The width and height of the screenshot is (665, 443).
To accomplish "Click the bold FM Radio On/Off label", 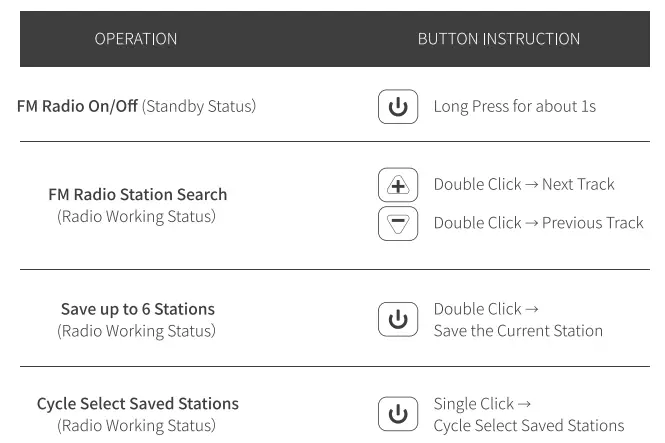I will pos(78,106).
